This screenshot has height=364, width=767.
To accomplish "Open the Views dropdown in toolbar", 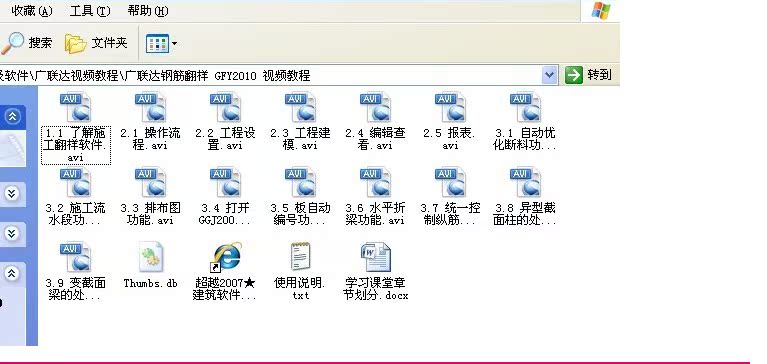I will [x=161, y=44].
